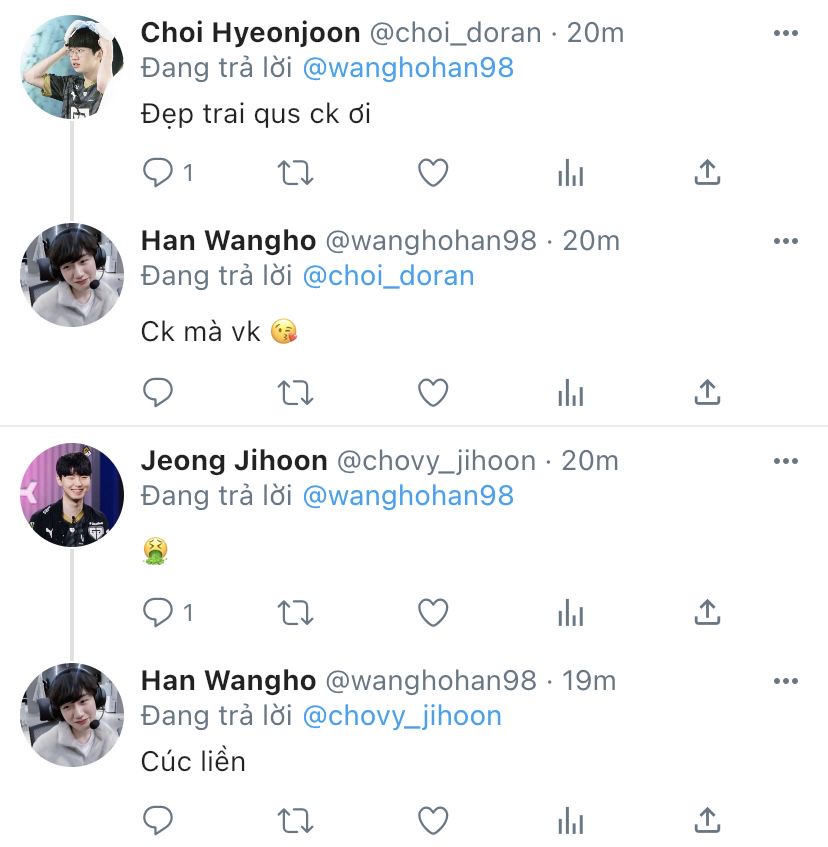
Task: Open more options for Choi Hyeonjoon's tweet
Action: click(786, 34)
